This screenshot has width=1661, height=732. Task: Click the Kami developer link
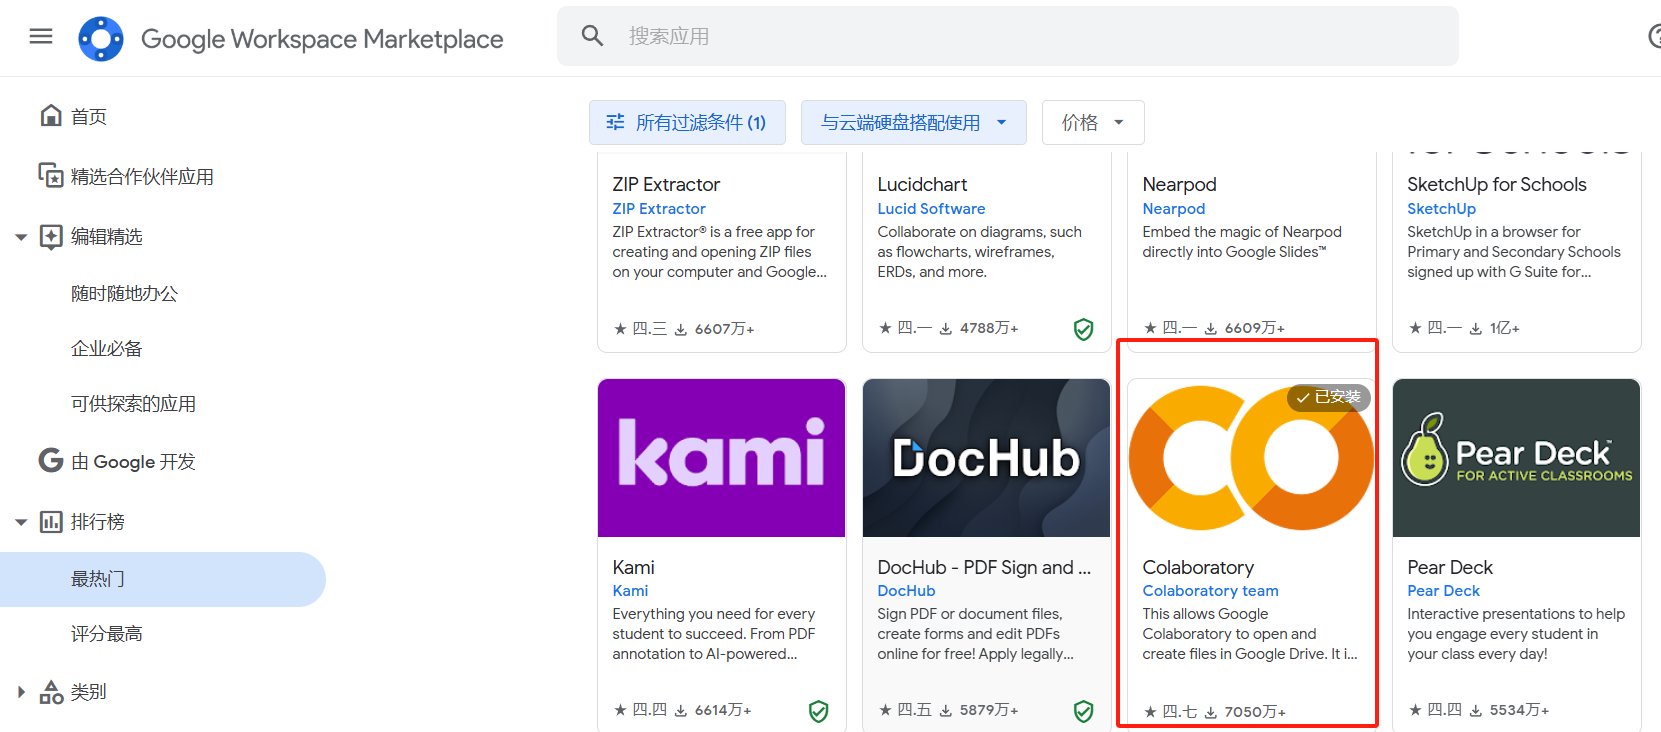pos(630,591)
